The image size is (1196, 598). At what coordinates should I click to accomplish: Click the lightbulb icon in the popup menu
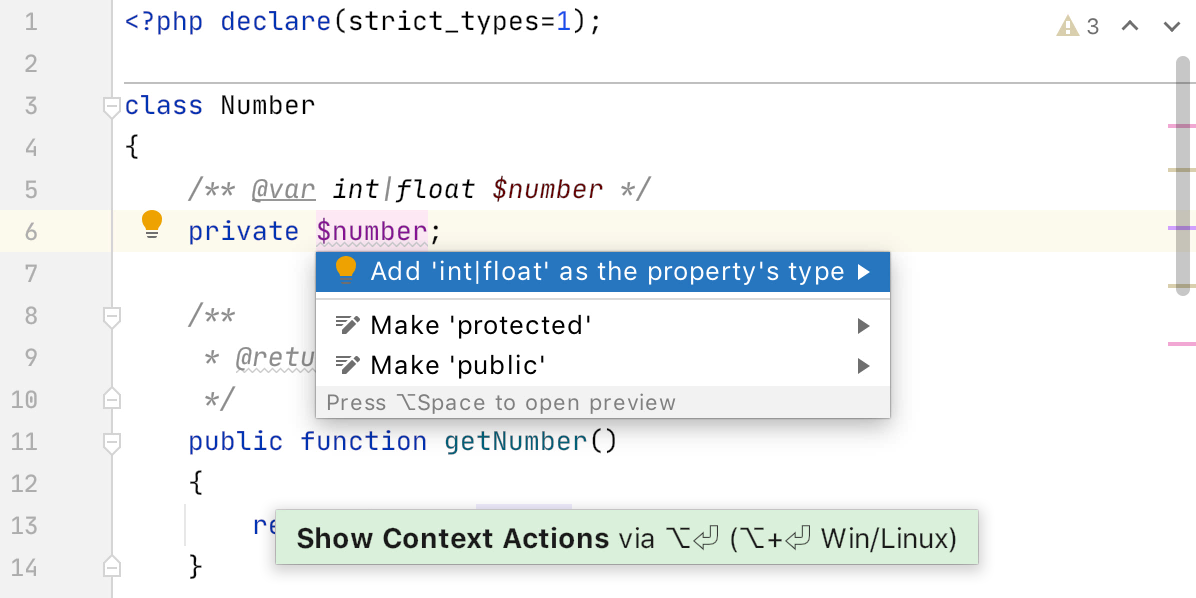pyautogui.click(x=346, y=270)
